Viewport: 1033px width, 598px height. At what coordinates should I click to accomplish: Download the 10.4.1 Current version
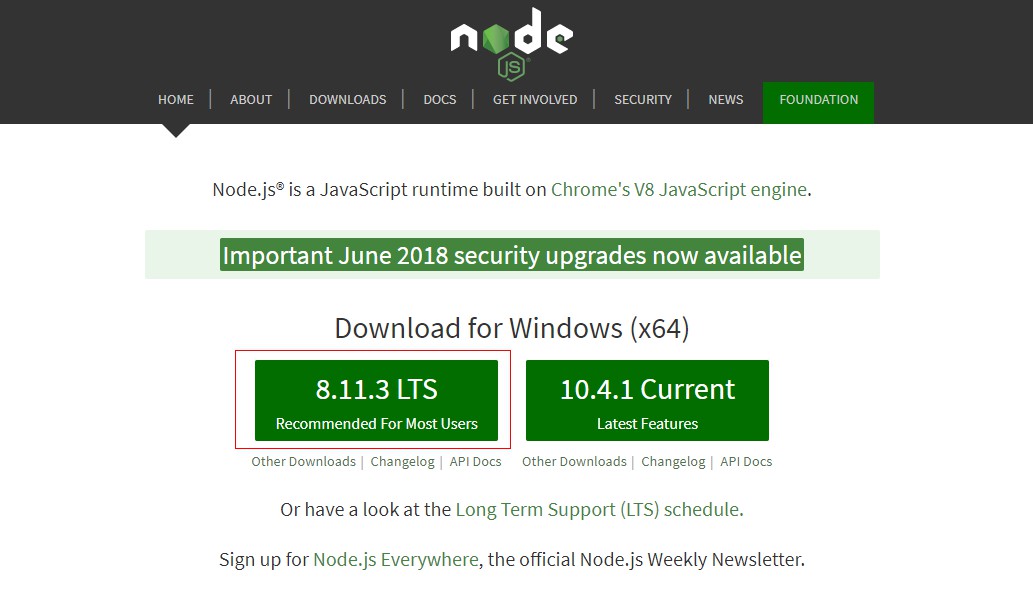[647, 400]
